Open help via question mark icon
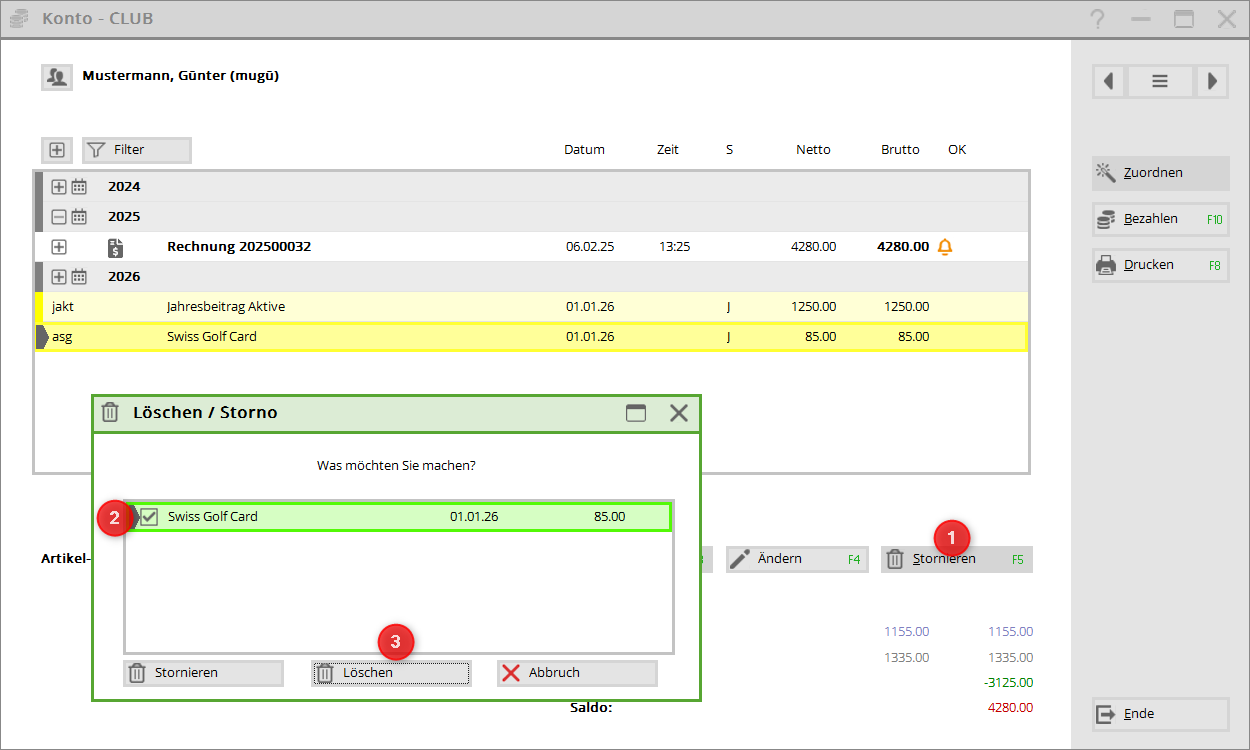This screenshot has height=750, width=1250. [x=1097, y=19]
